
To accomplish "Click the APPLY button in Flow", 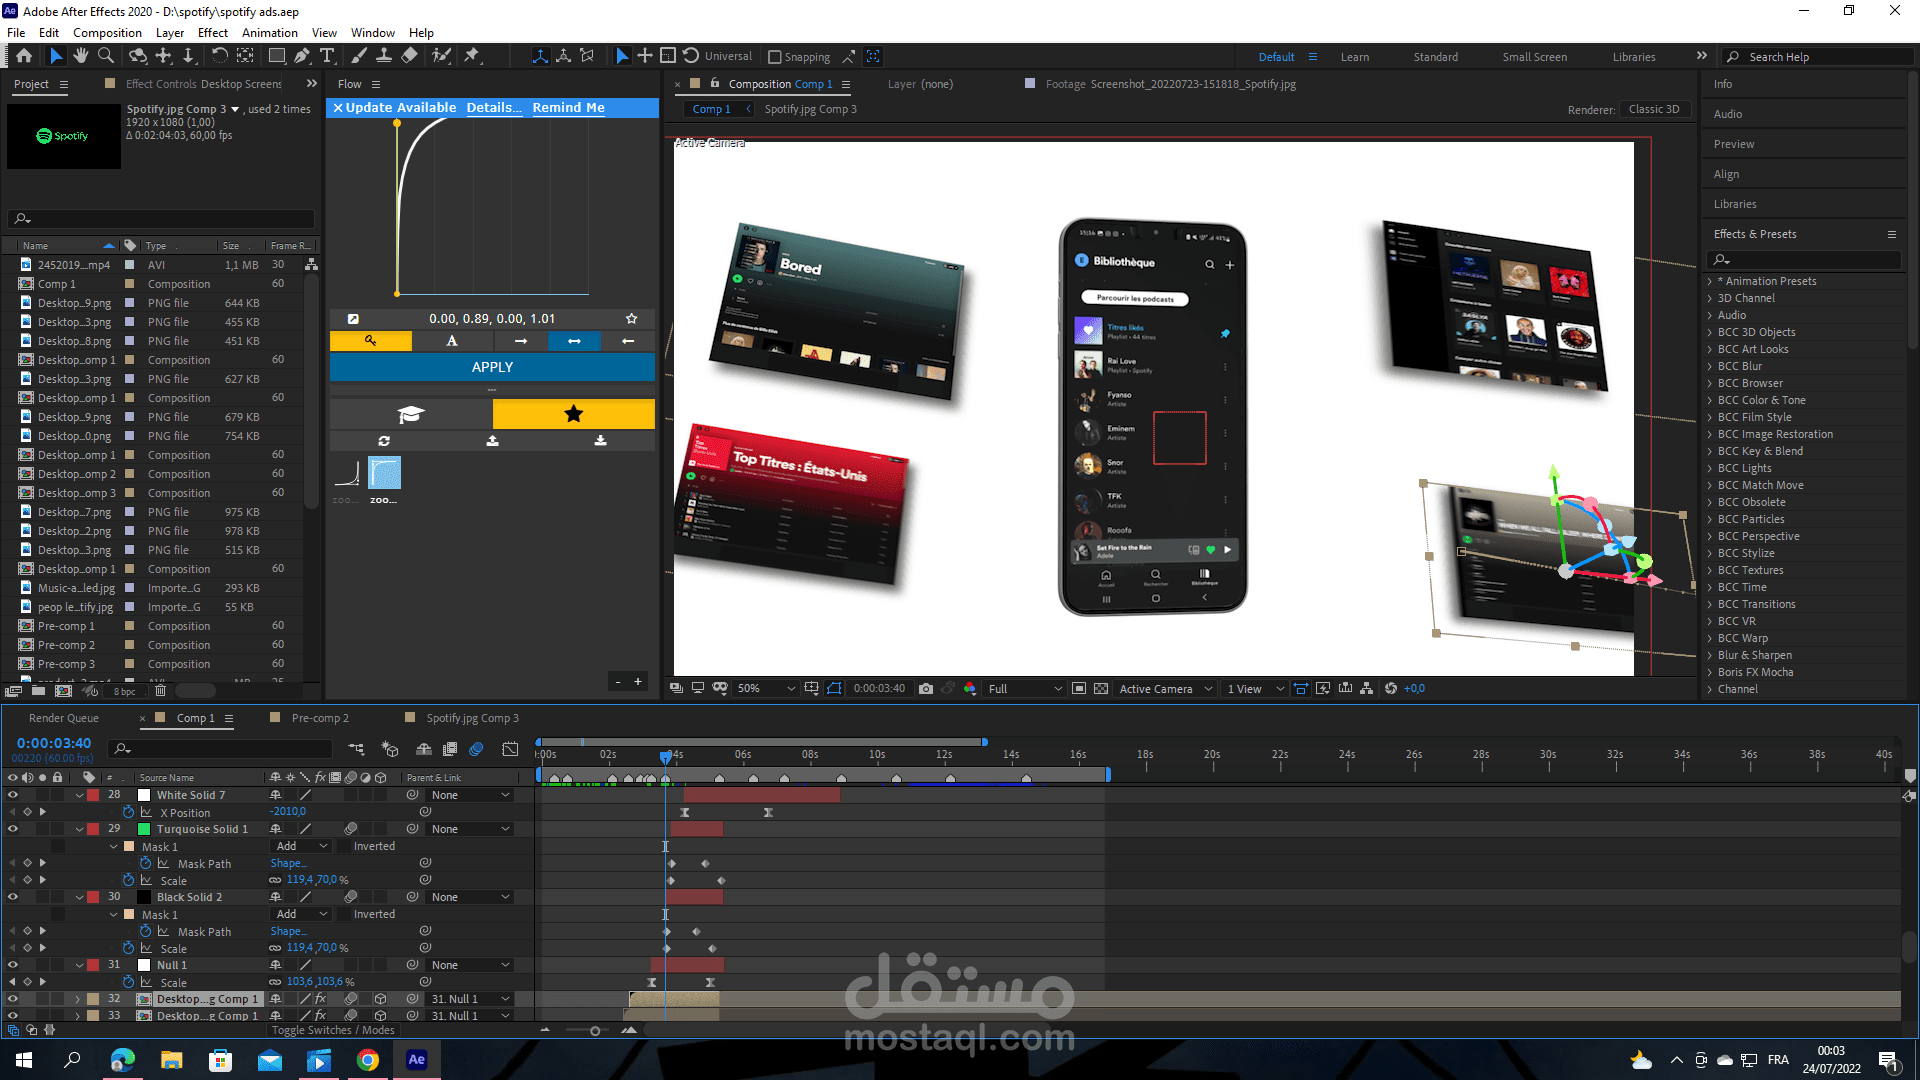I will tap(492, 367).
